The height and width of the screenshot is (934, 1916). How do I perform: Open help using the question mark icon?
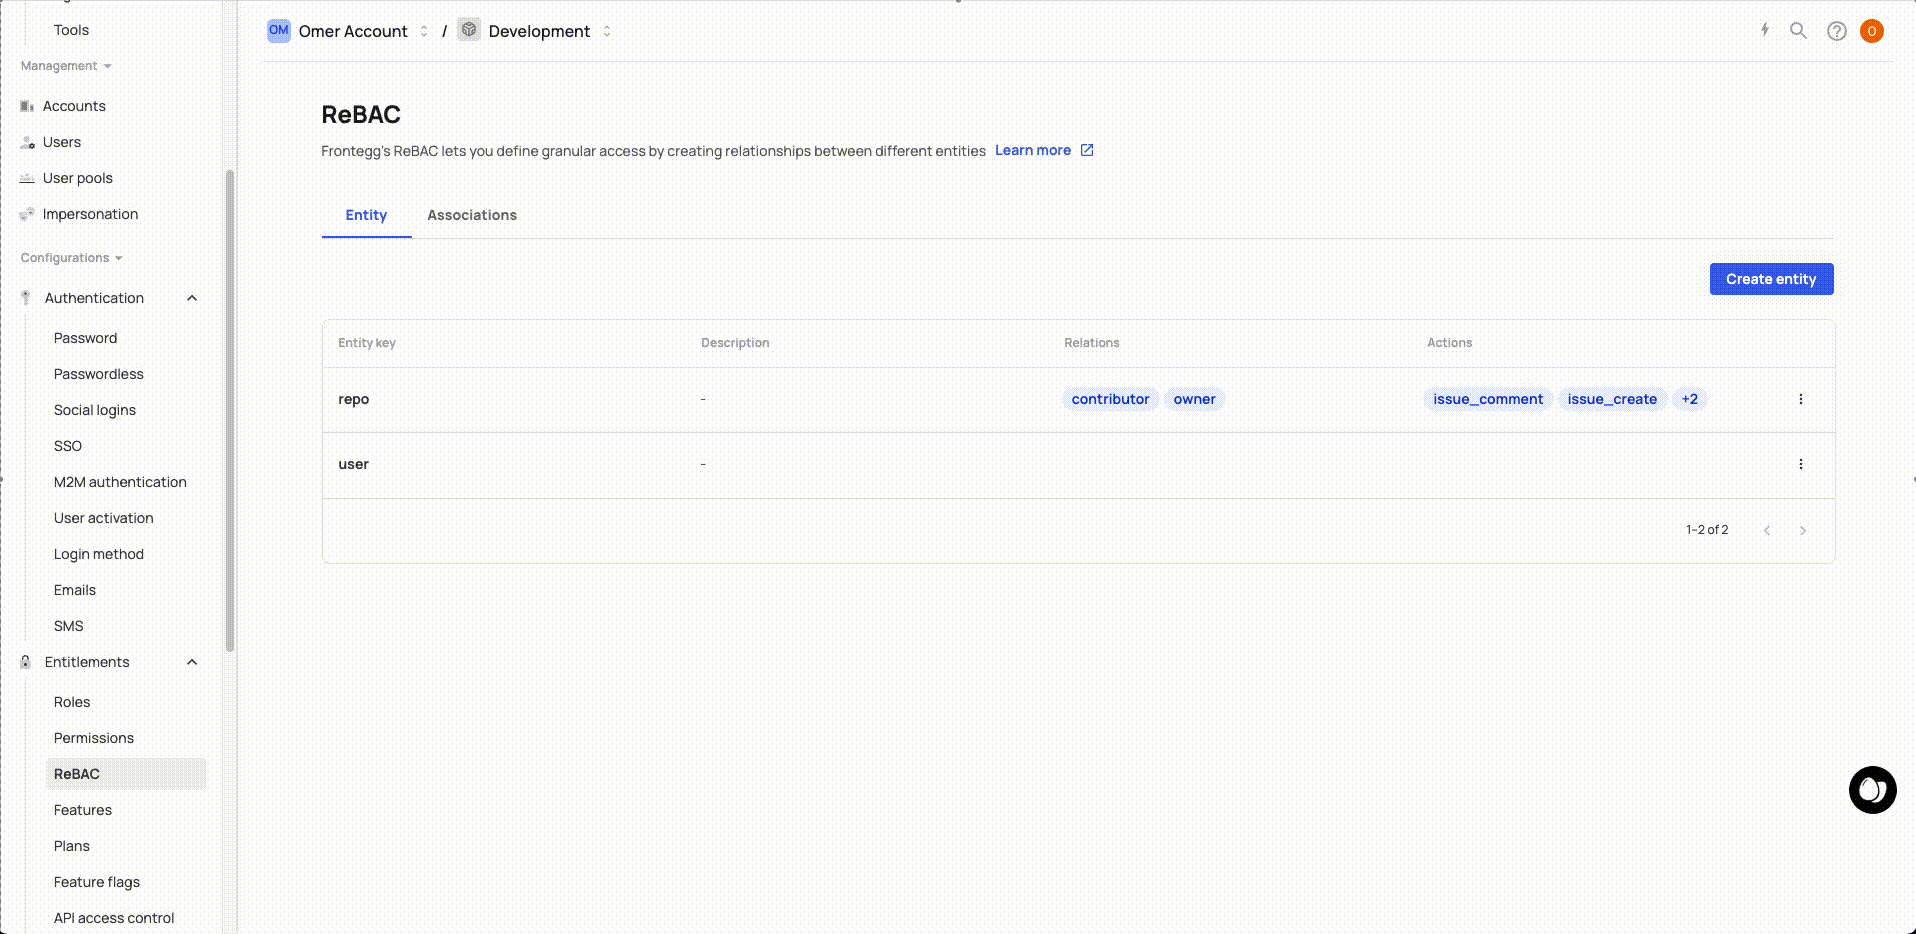point(1836,31)
